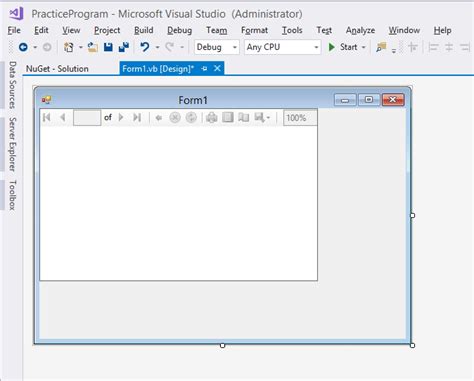Click the report viewer Refresh icon

click(x=191, y=117)
